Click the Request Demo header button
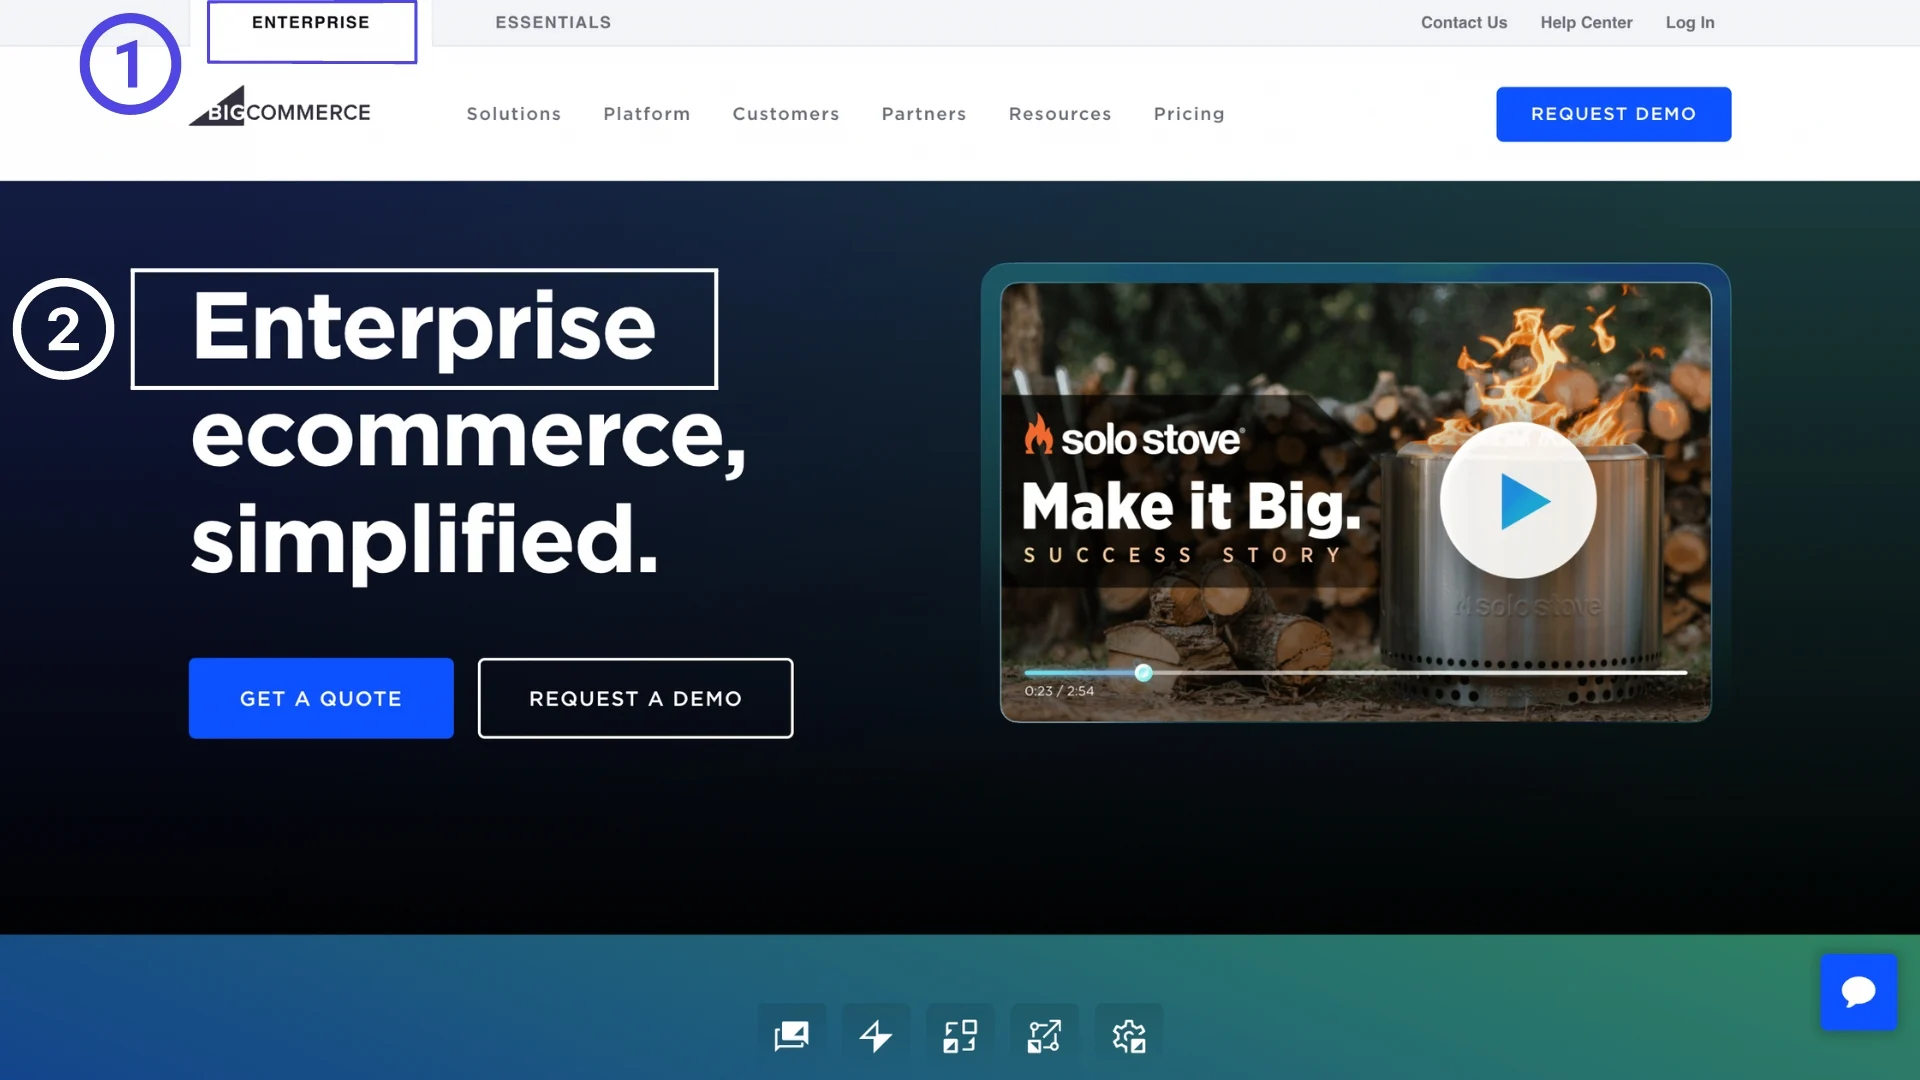 tap(1613, 114)
